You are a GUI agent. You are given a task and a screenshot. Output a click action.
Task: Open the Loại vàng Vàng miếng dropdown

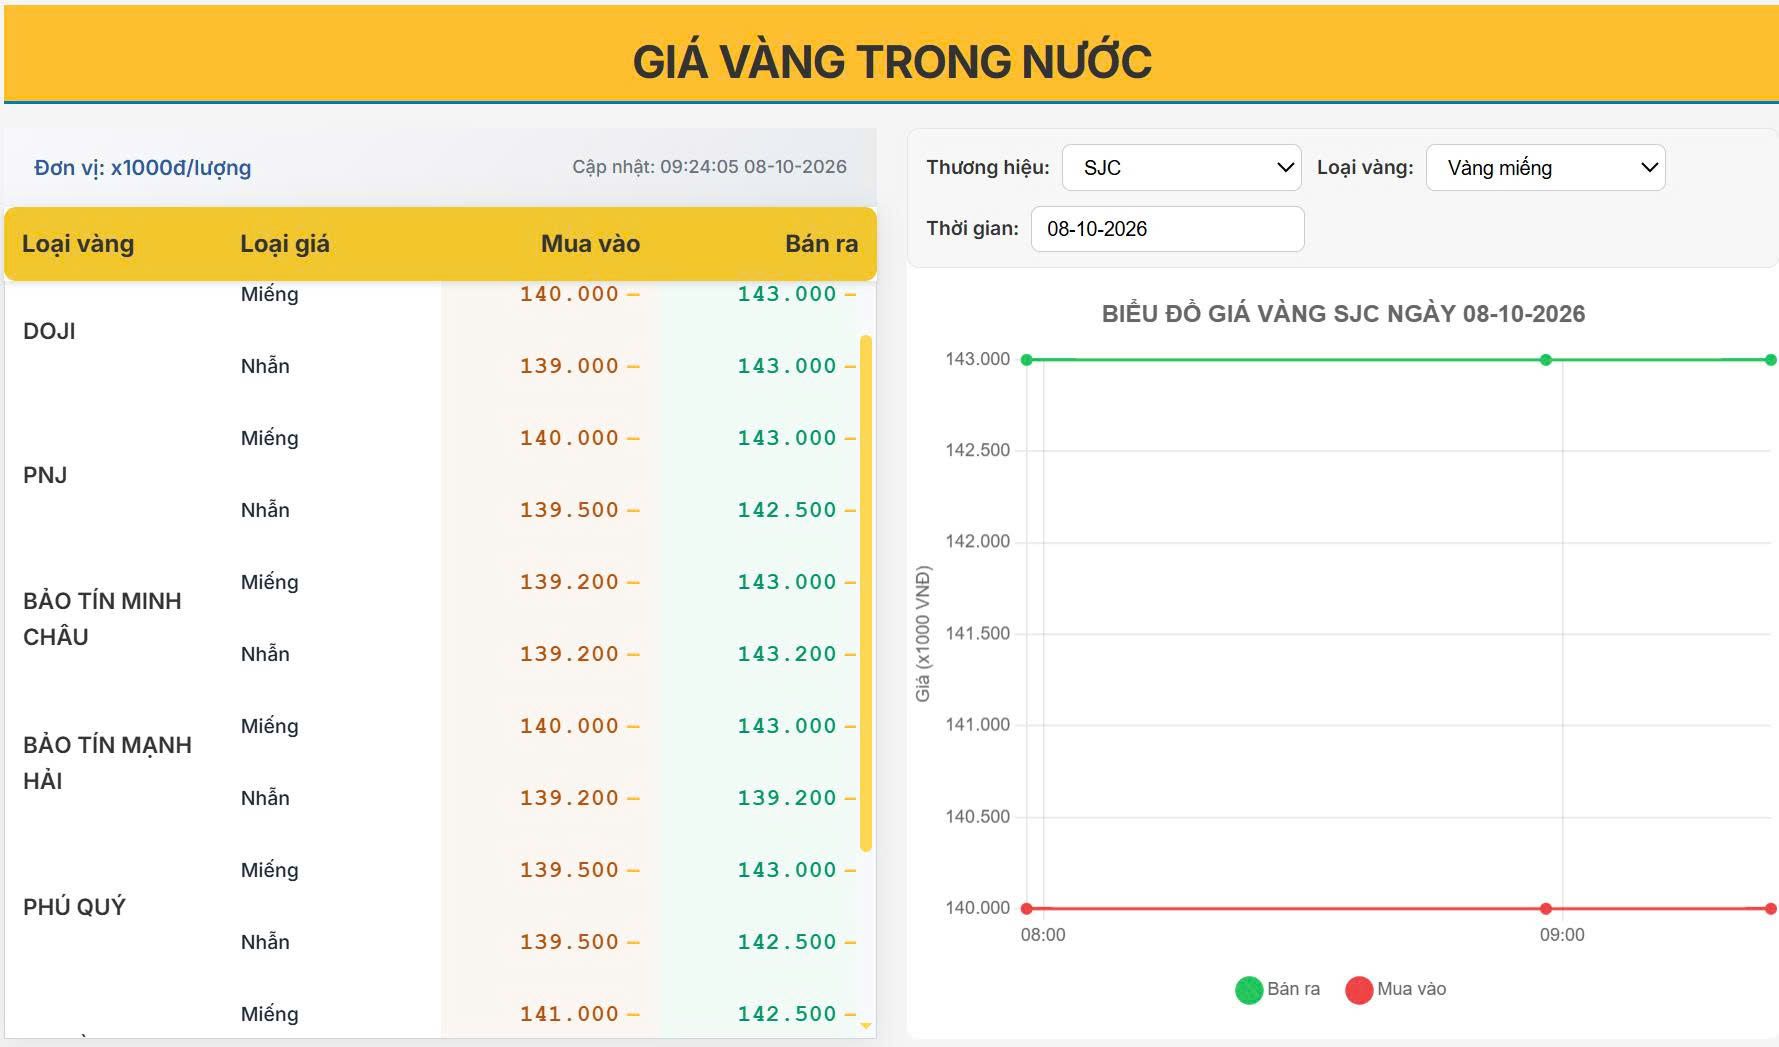[x=1545, y=168]
